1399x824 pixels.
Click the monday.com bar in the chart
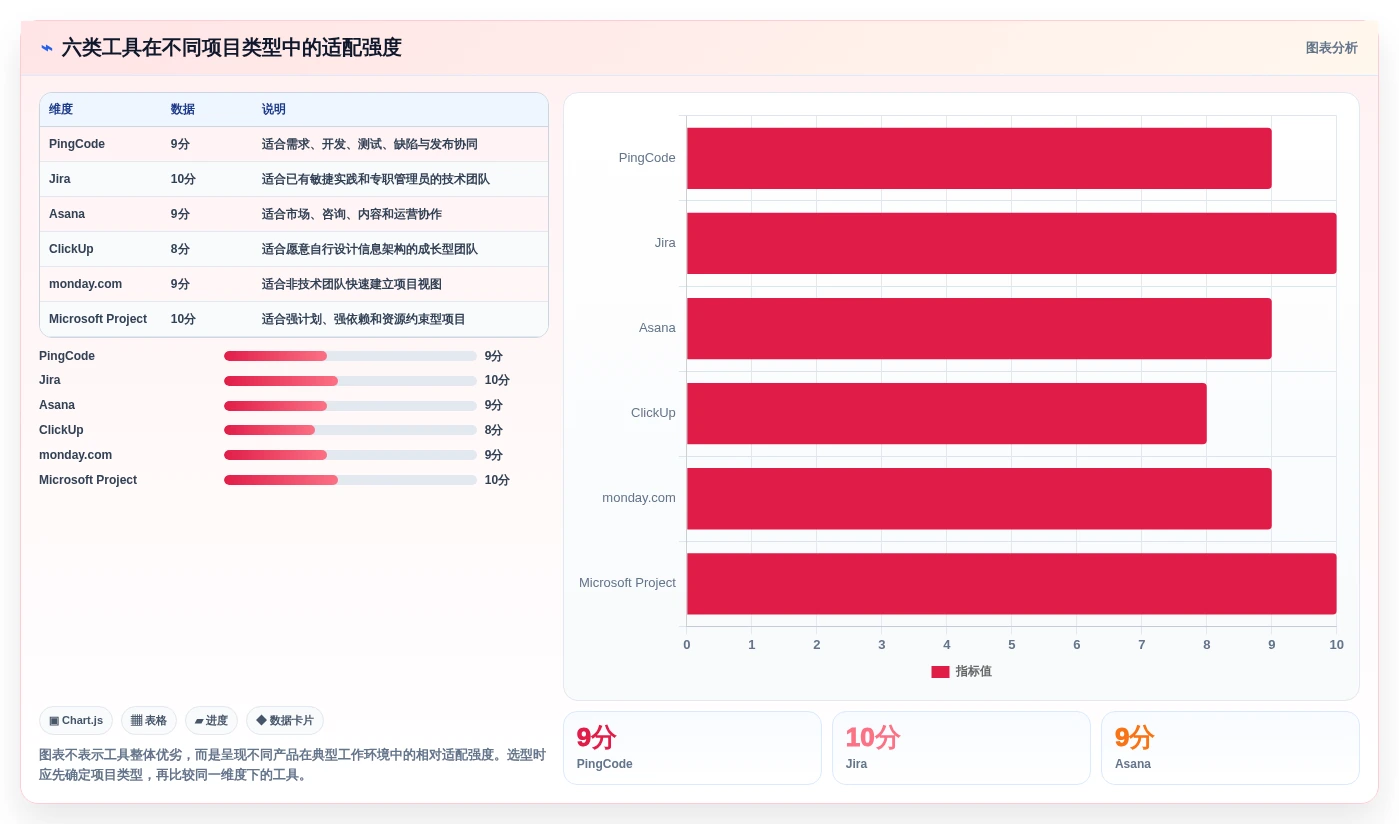click(x=979, y=498)
